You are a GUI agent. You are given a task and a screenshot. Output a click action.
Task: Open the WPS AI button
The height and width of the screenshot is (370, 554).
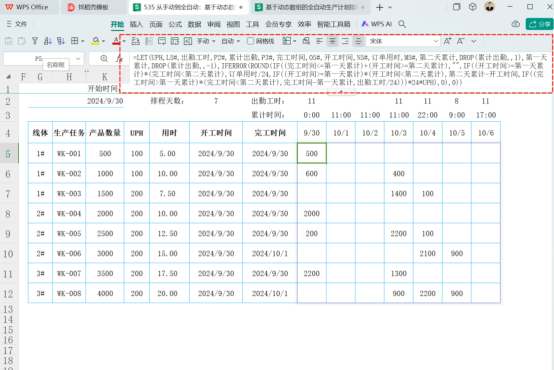377,24
